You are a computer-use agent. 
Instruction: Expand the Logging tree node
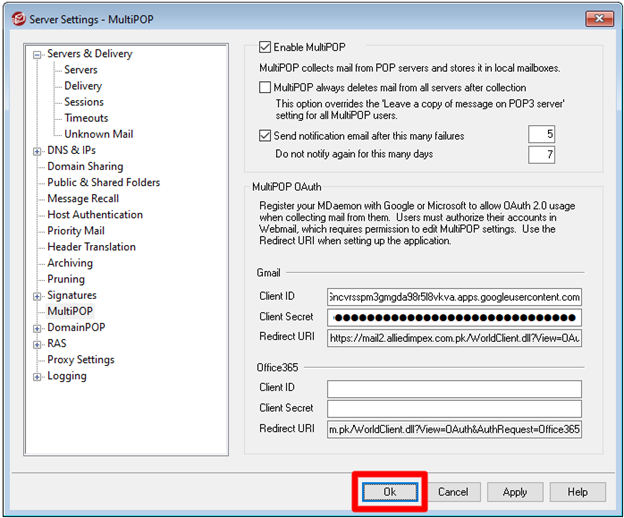pos(38,377)
